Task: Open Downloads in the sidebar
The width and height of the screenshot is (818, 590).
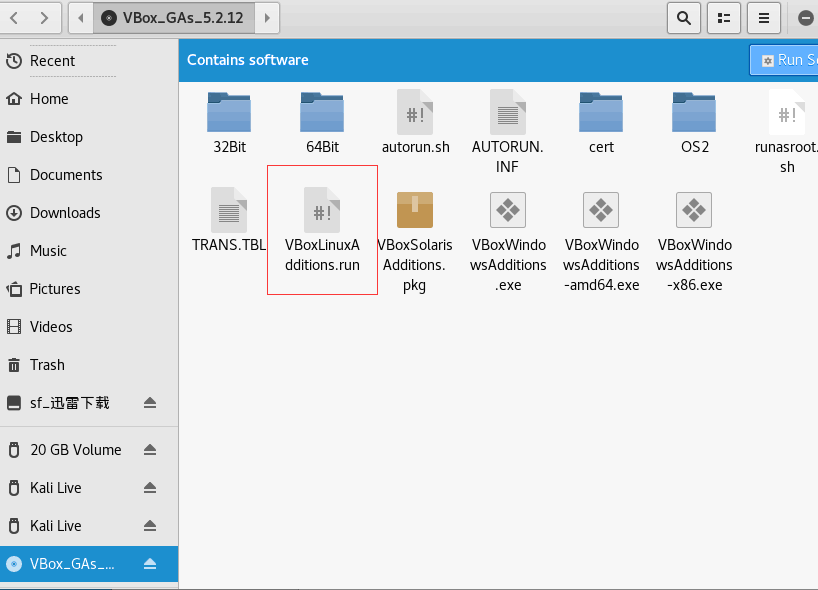Action: click(x=89, y=213)
